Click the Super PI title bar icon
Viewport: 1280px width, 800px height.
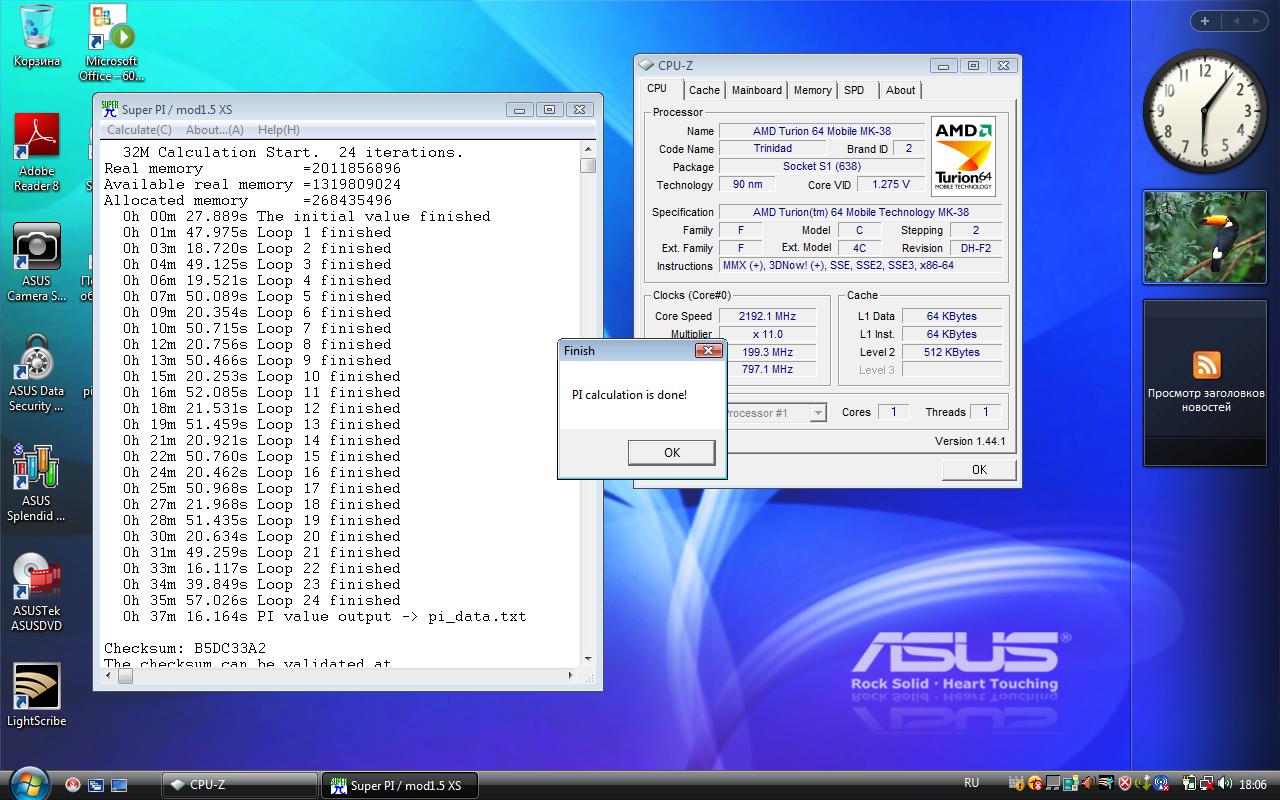(110, 110)
